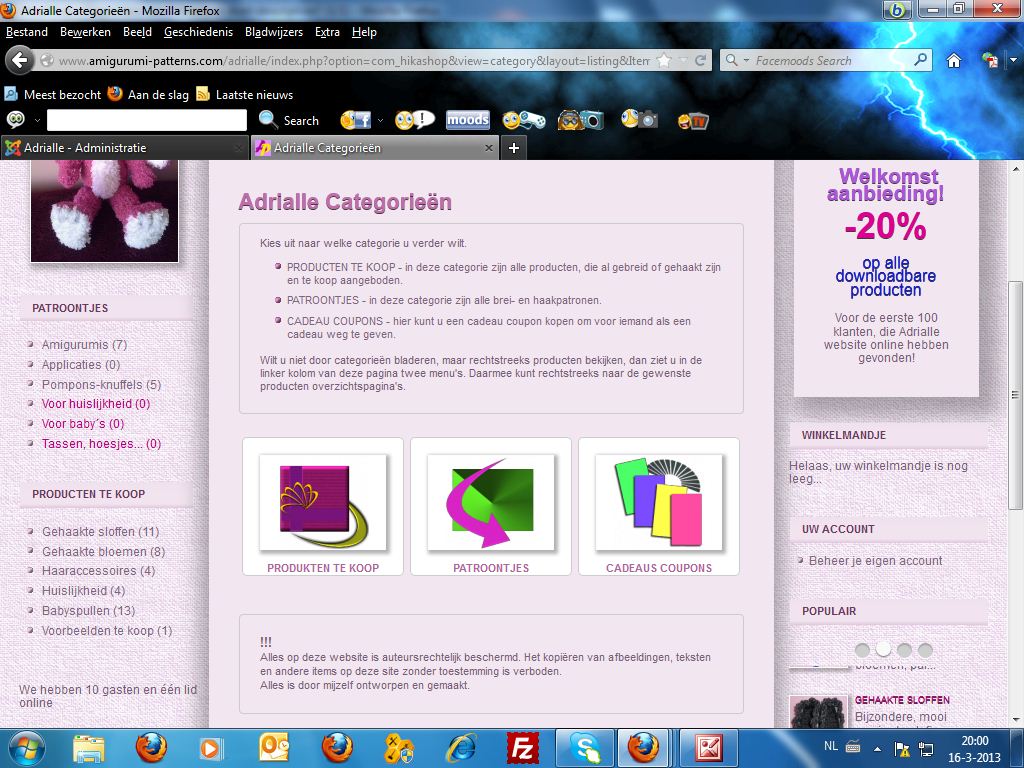Image resolution: width=1024 pixels, height=768 pixels.
Task: Open Windows Explorer from taskbar
Action: [89, 748]
